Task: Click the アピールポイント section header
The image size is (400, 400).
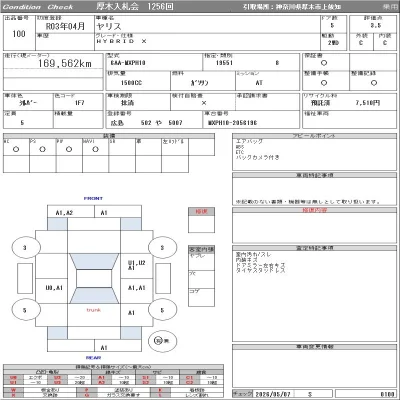Action: tap(314, 136)
